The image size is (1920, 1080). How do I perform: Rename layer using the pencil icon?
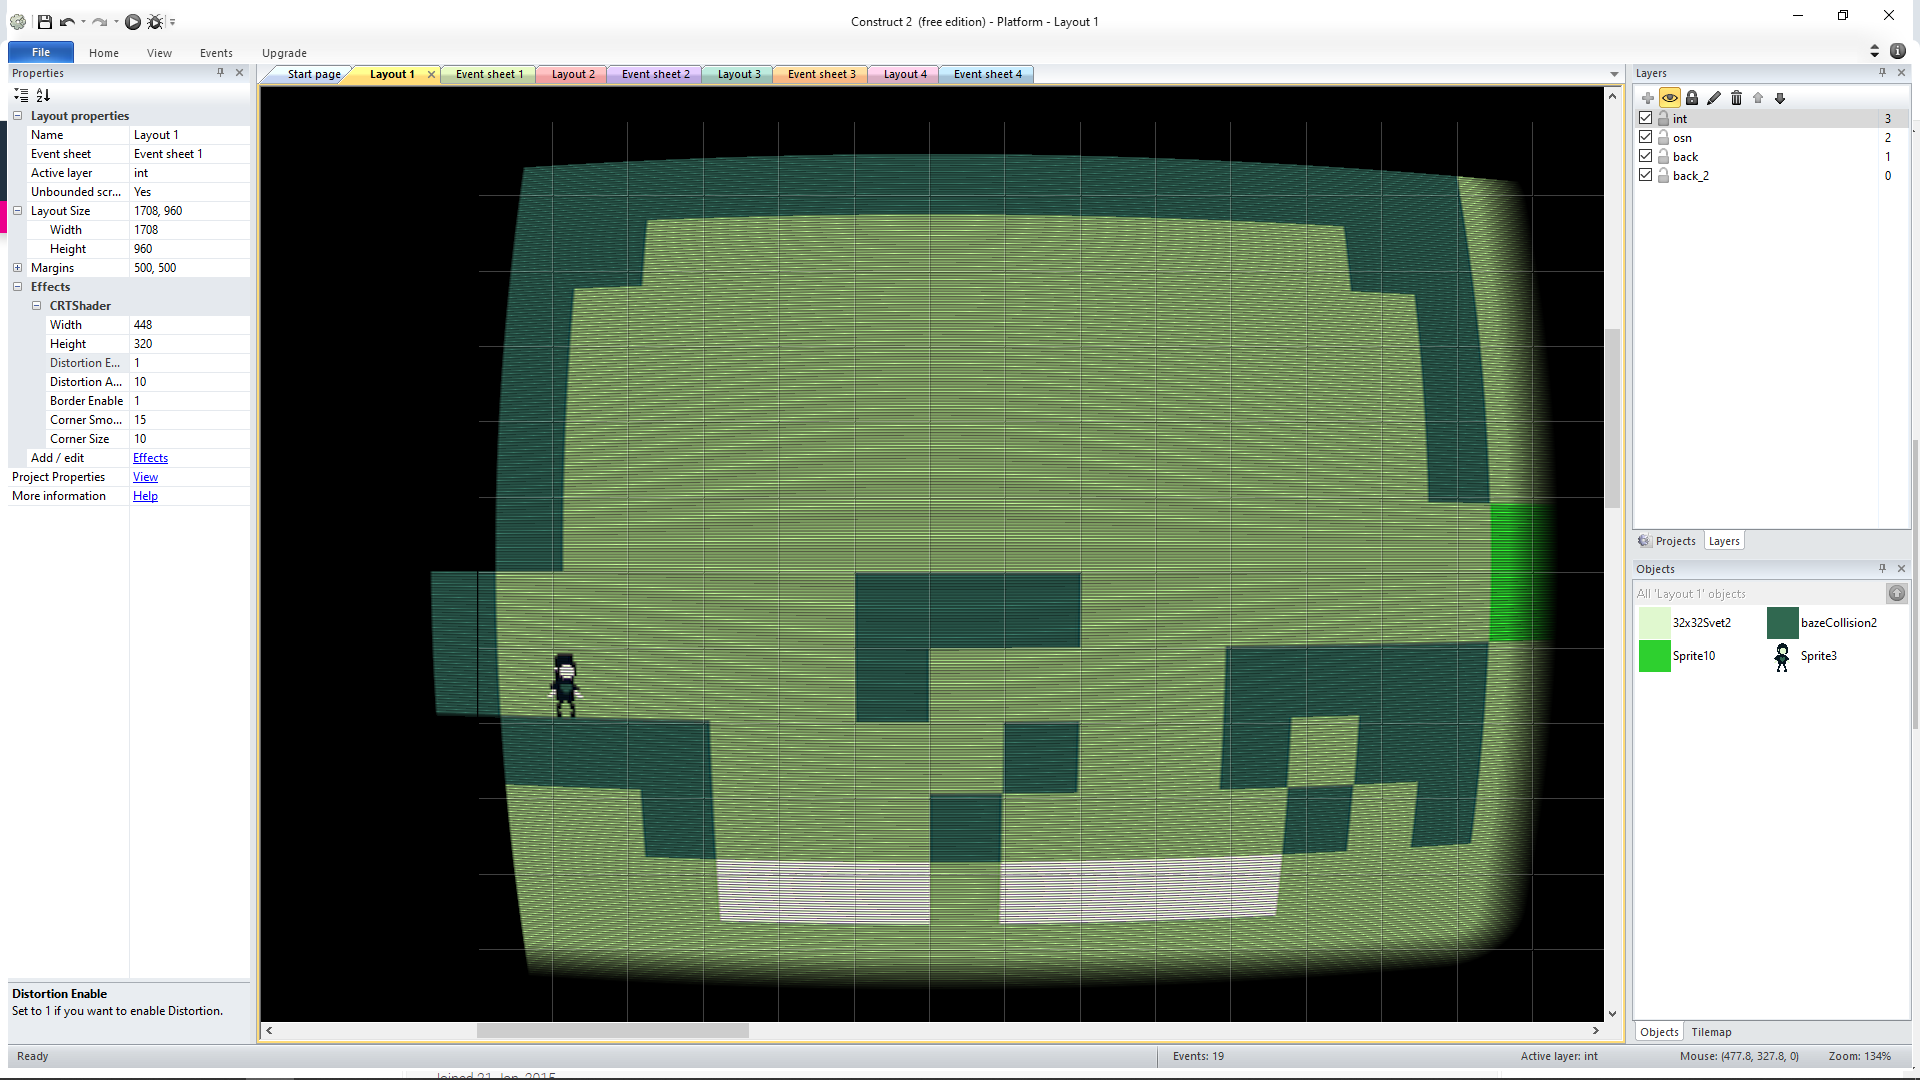tap(1714, 98)
